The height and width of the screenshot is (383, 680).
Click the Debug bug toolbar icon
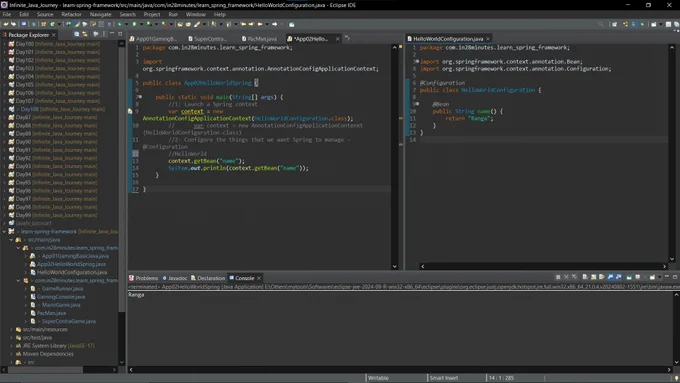(119, 24)
